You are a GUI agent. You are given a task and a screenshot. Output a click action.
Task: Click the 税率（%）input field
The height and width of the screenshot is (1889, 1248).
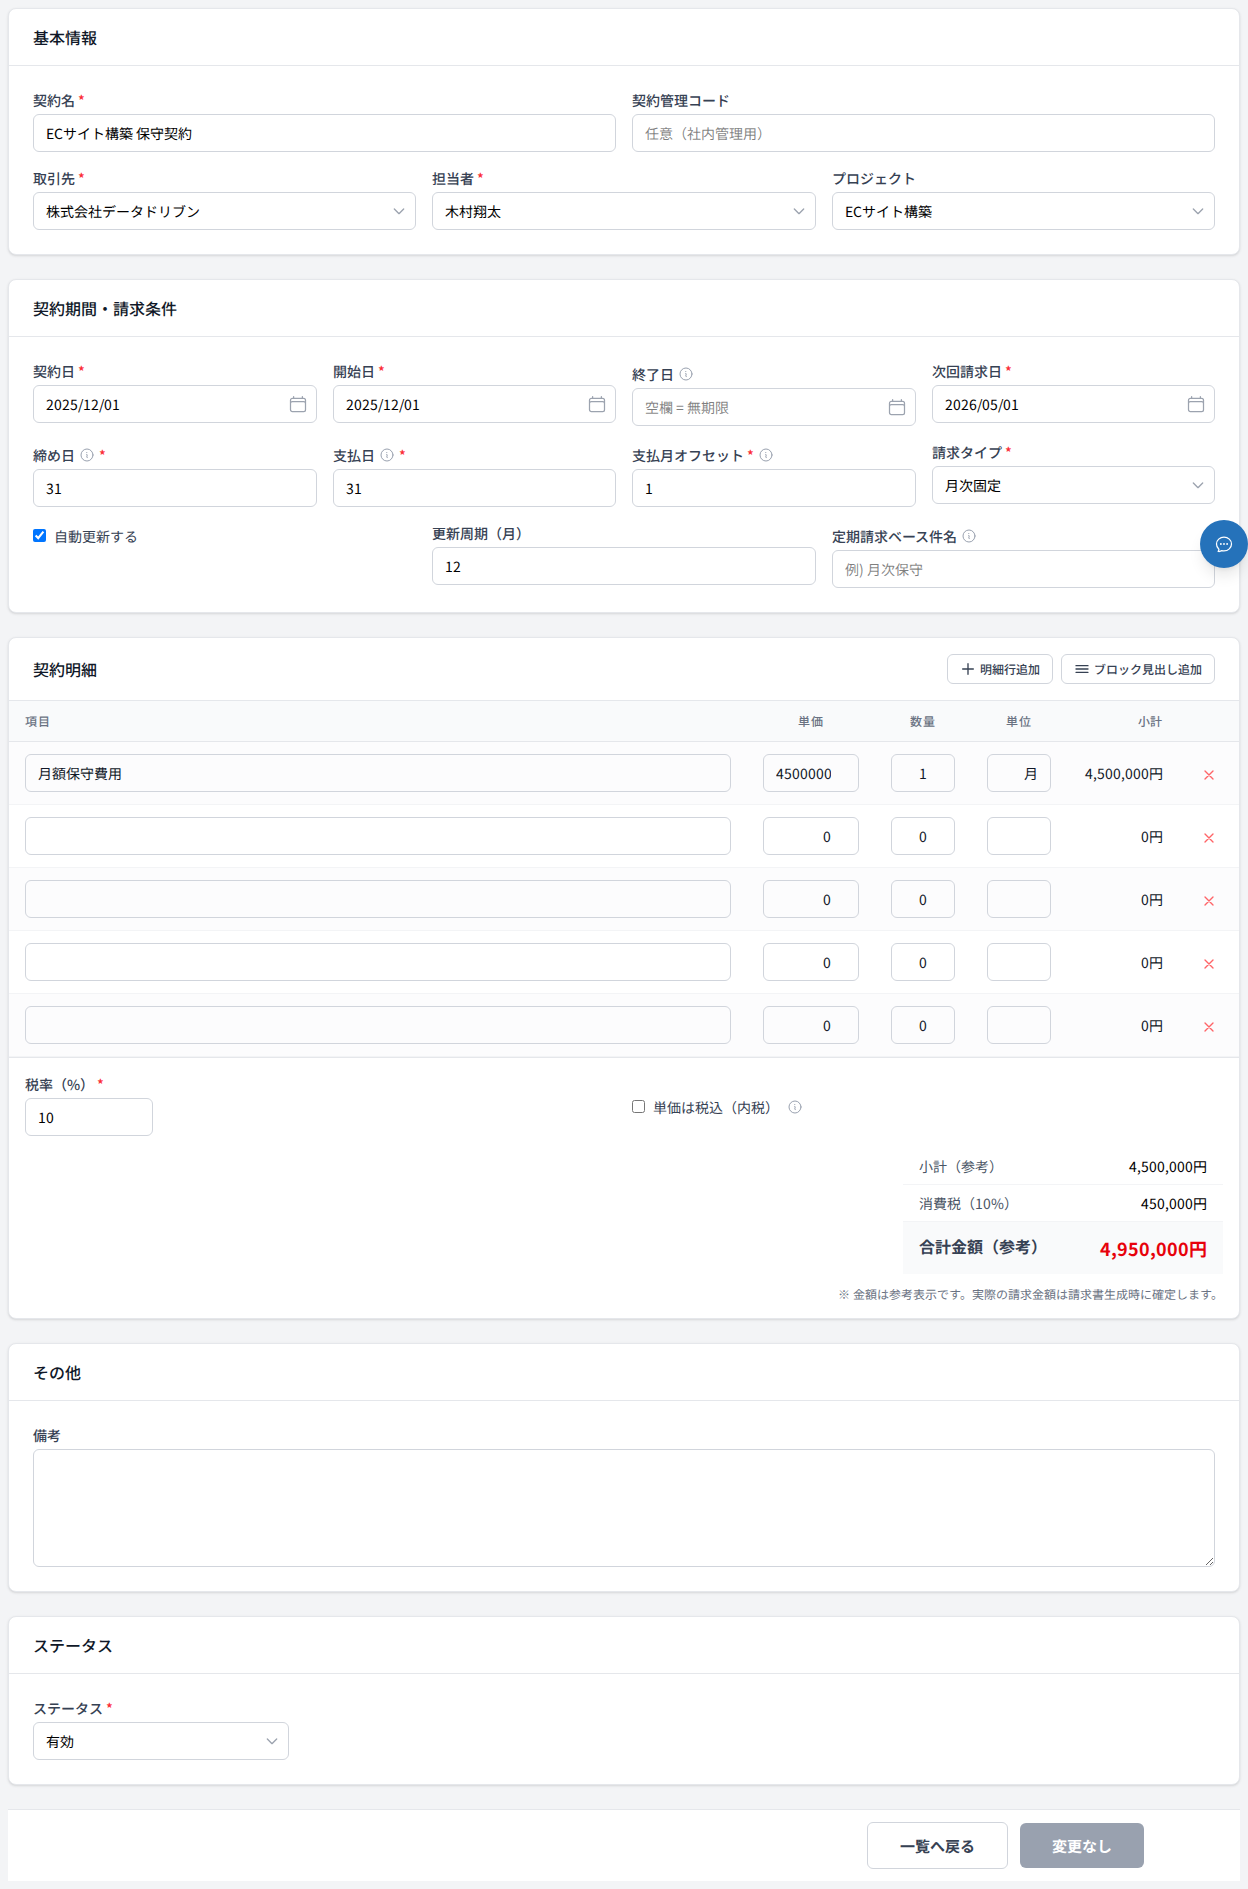[x=89, y=1117]
